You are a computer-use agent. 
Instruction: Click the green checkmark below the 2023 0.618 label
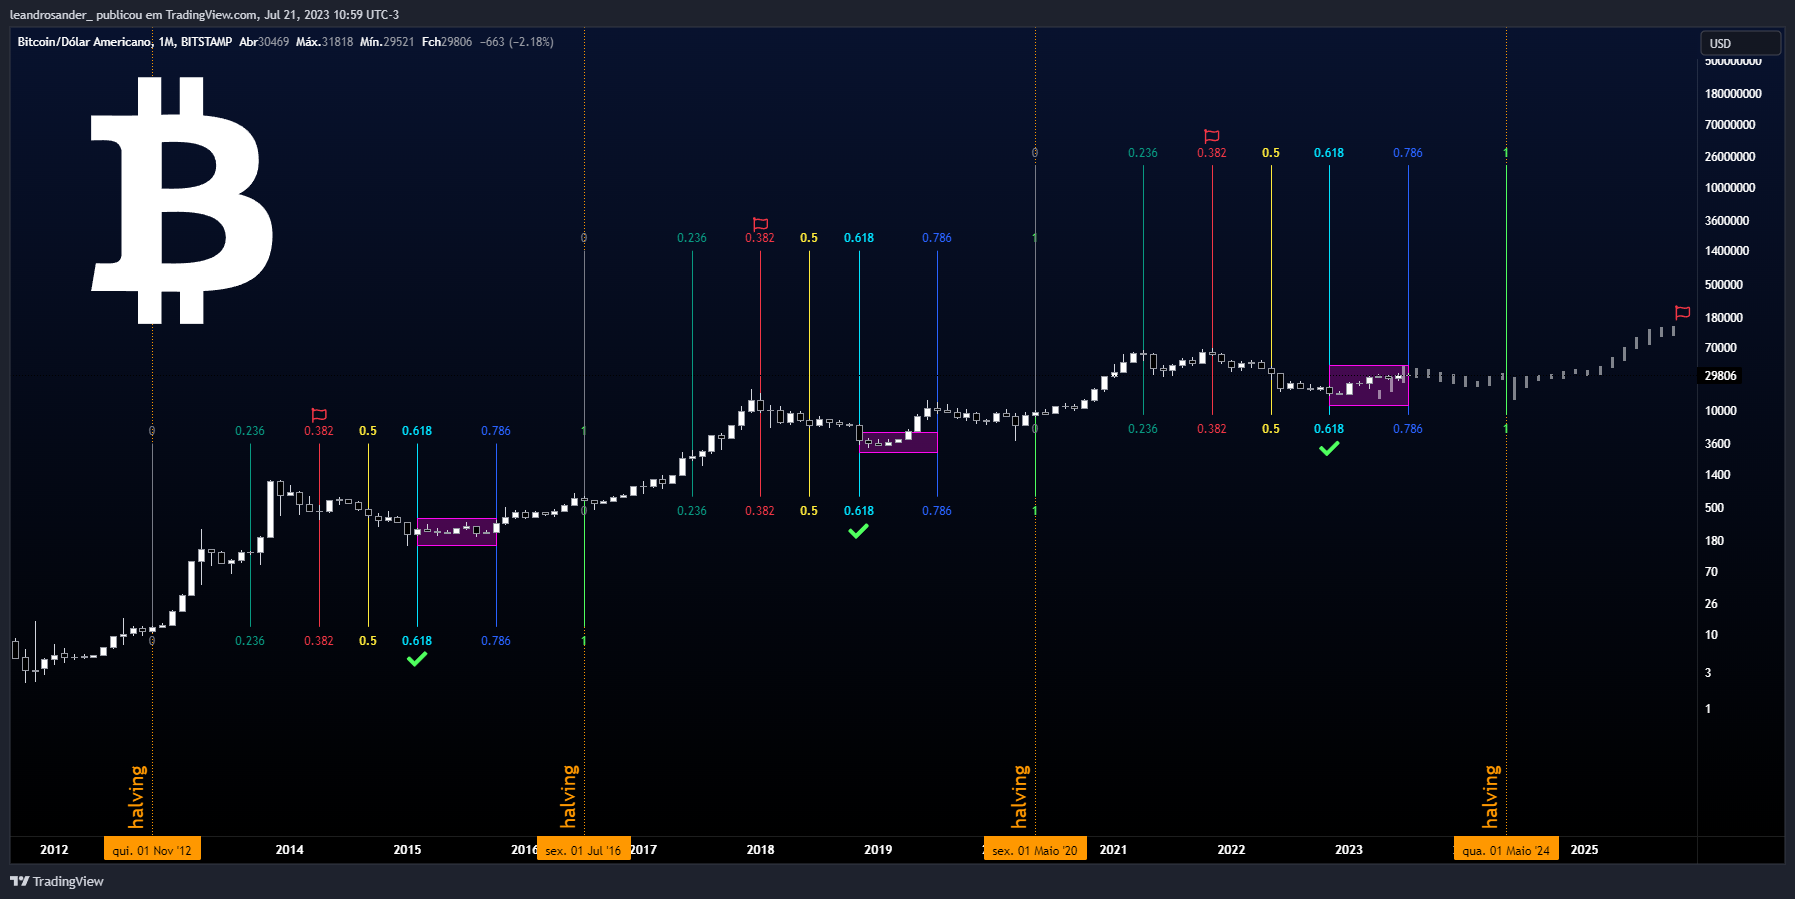(1329, 448)
